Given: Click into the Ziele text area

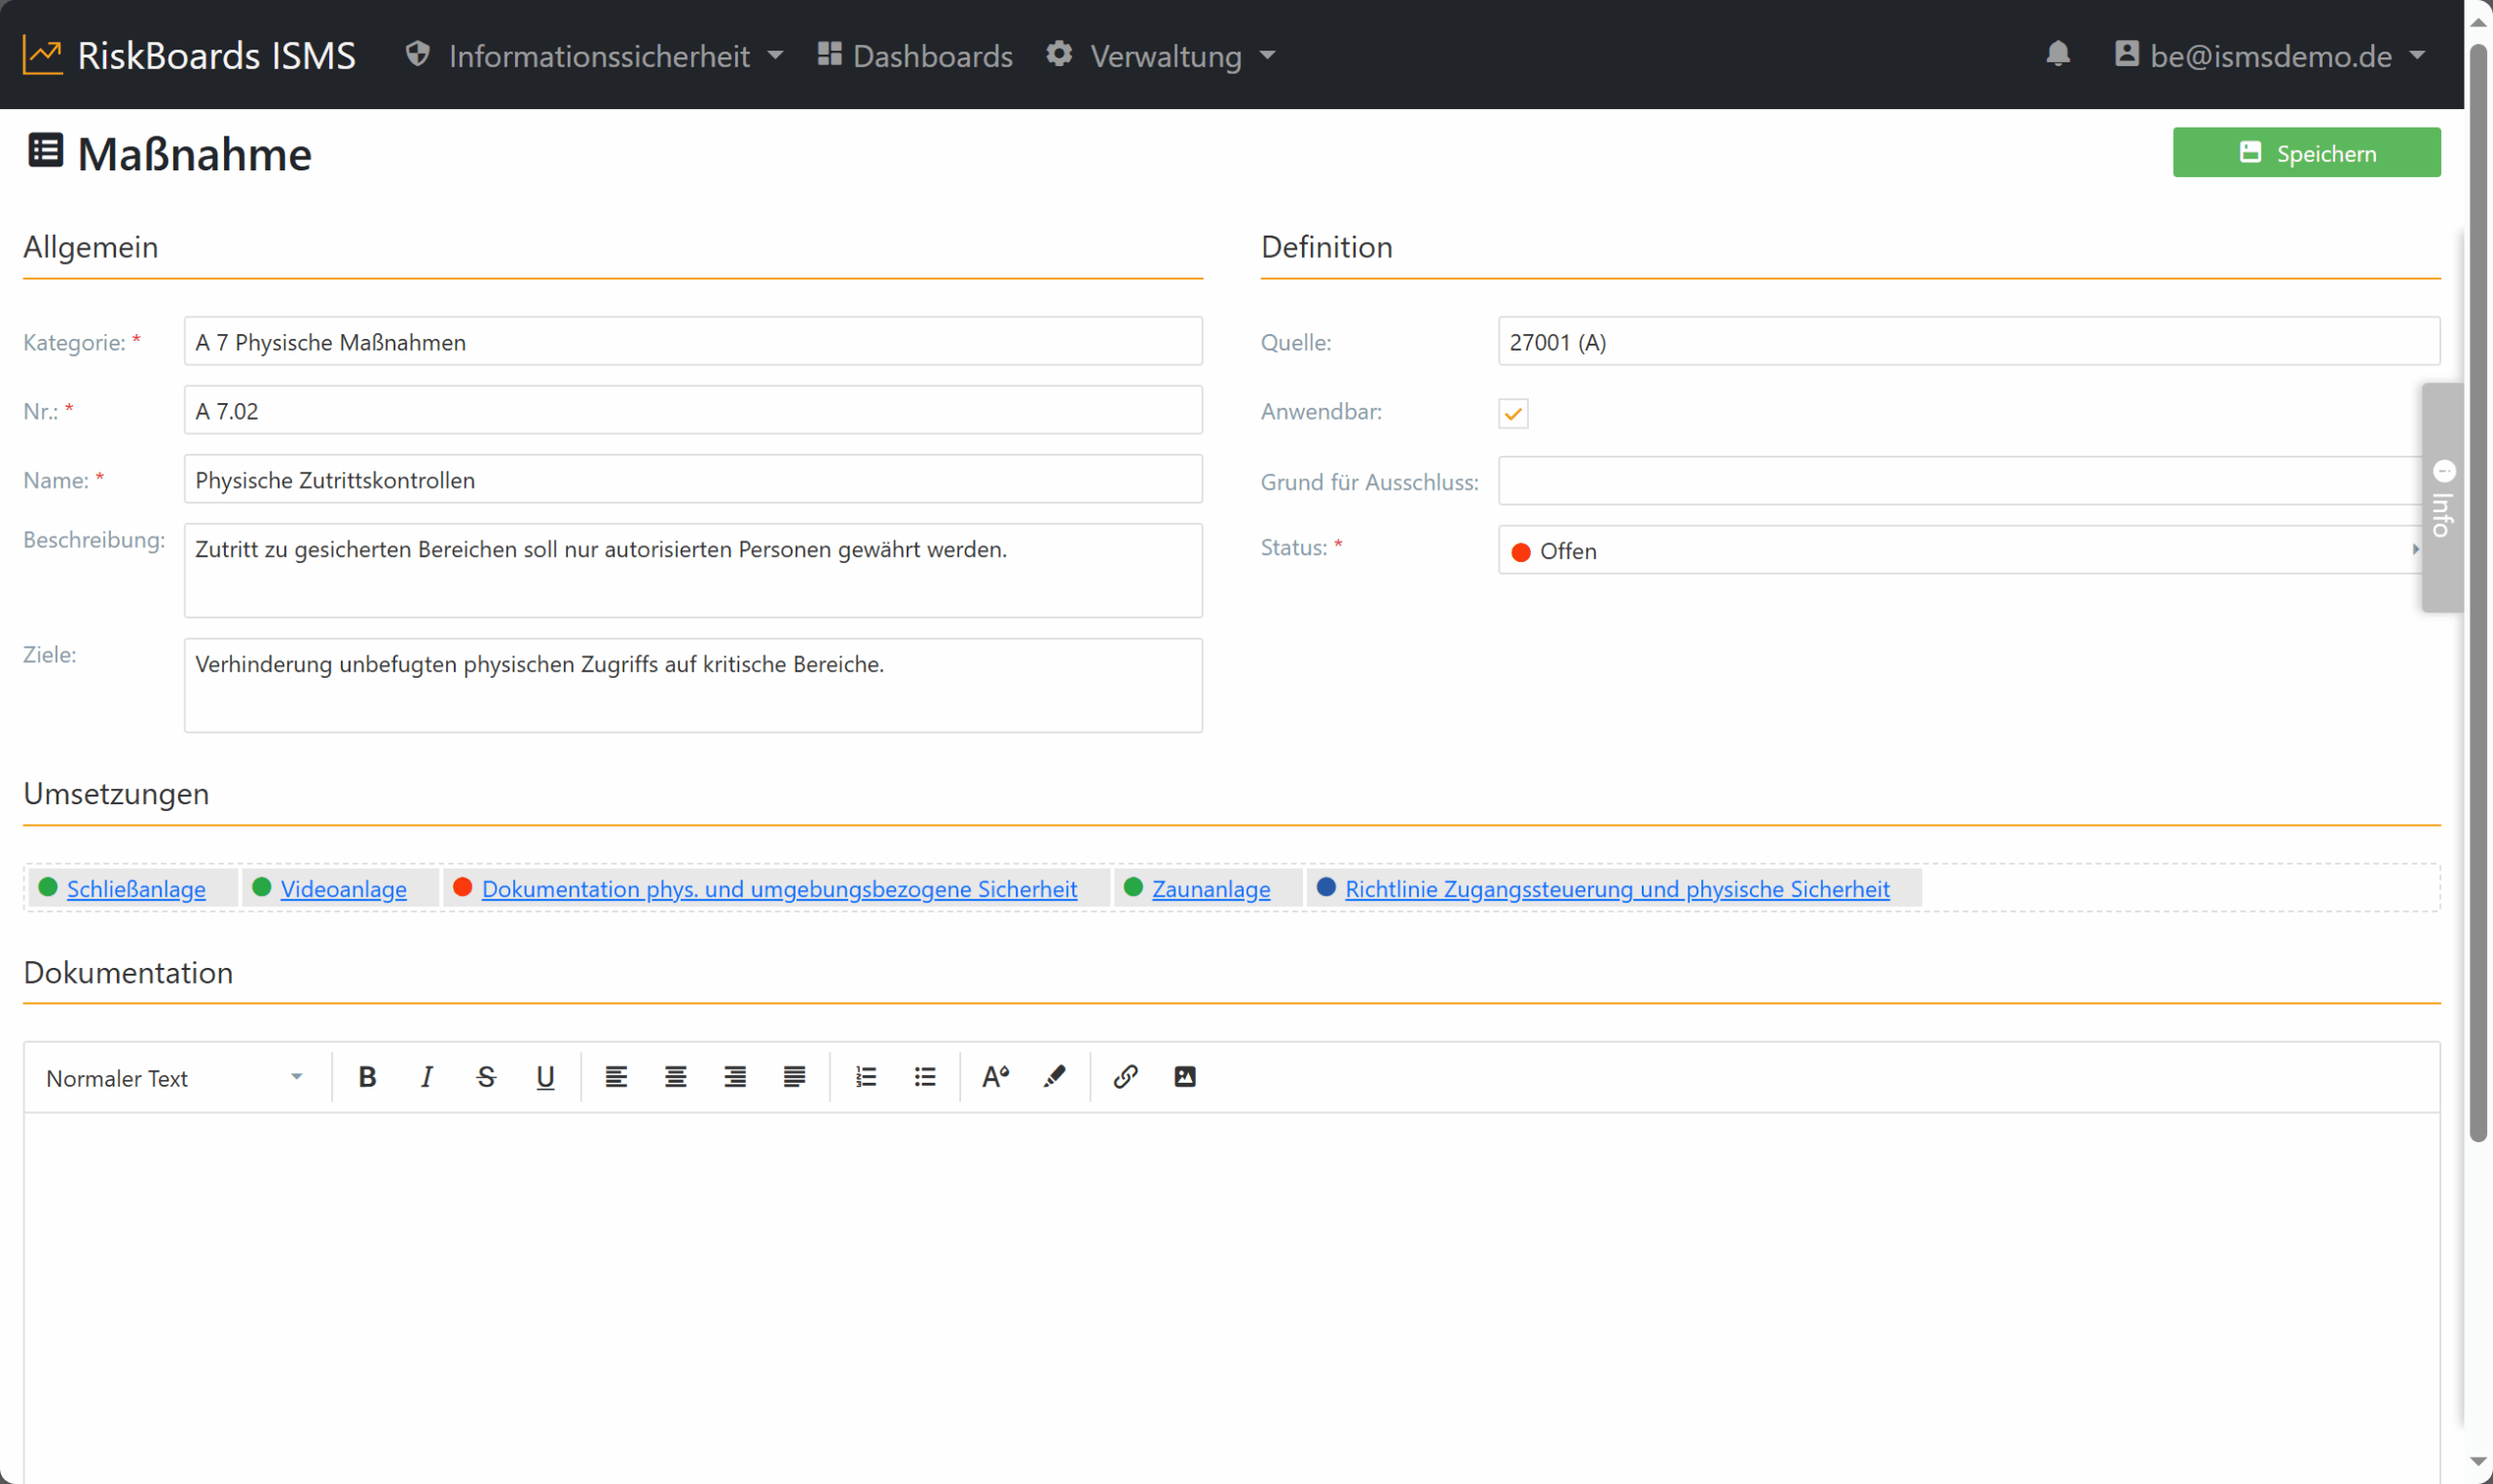Looking at the screenshot, I should coord(693,686).
